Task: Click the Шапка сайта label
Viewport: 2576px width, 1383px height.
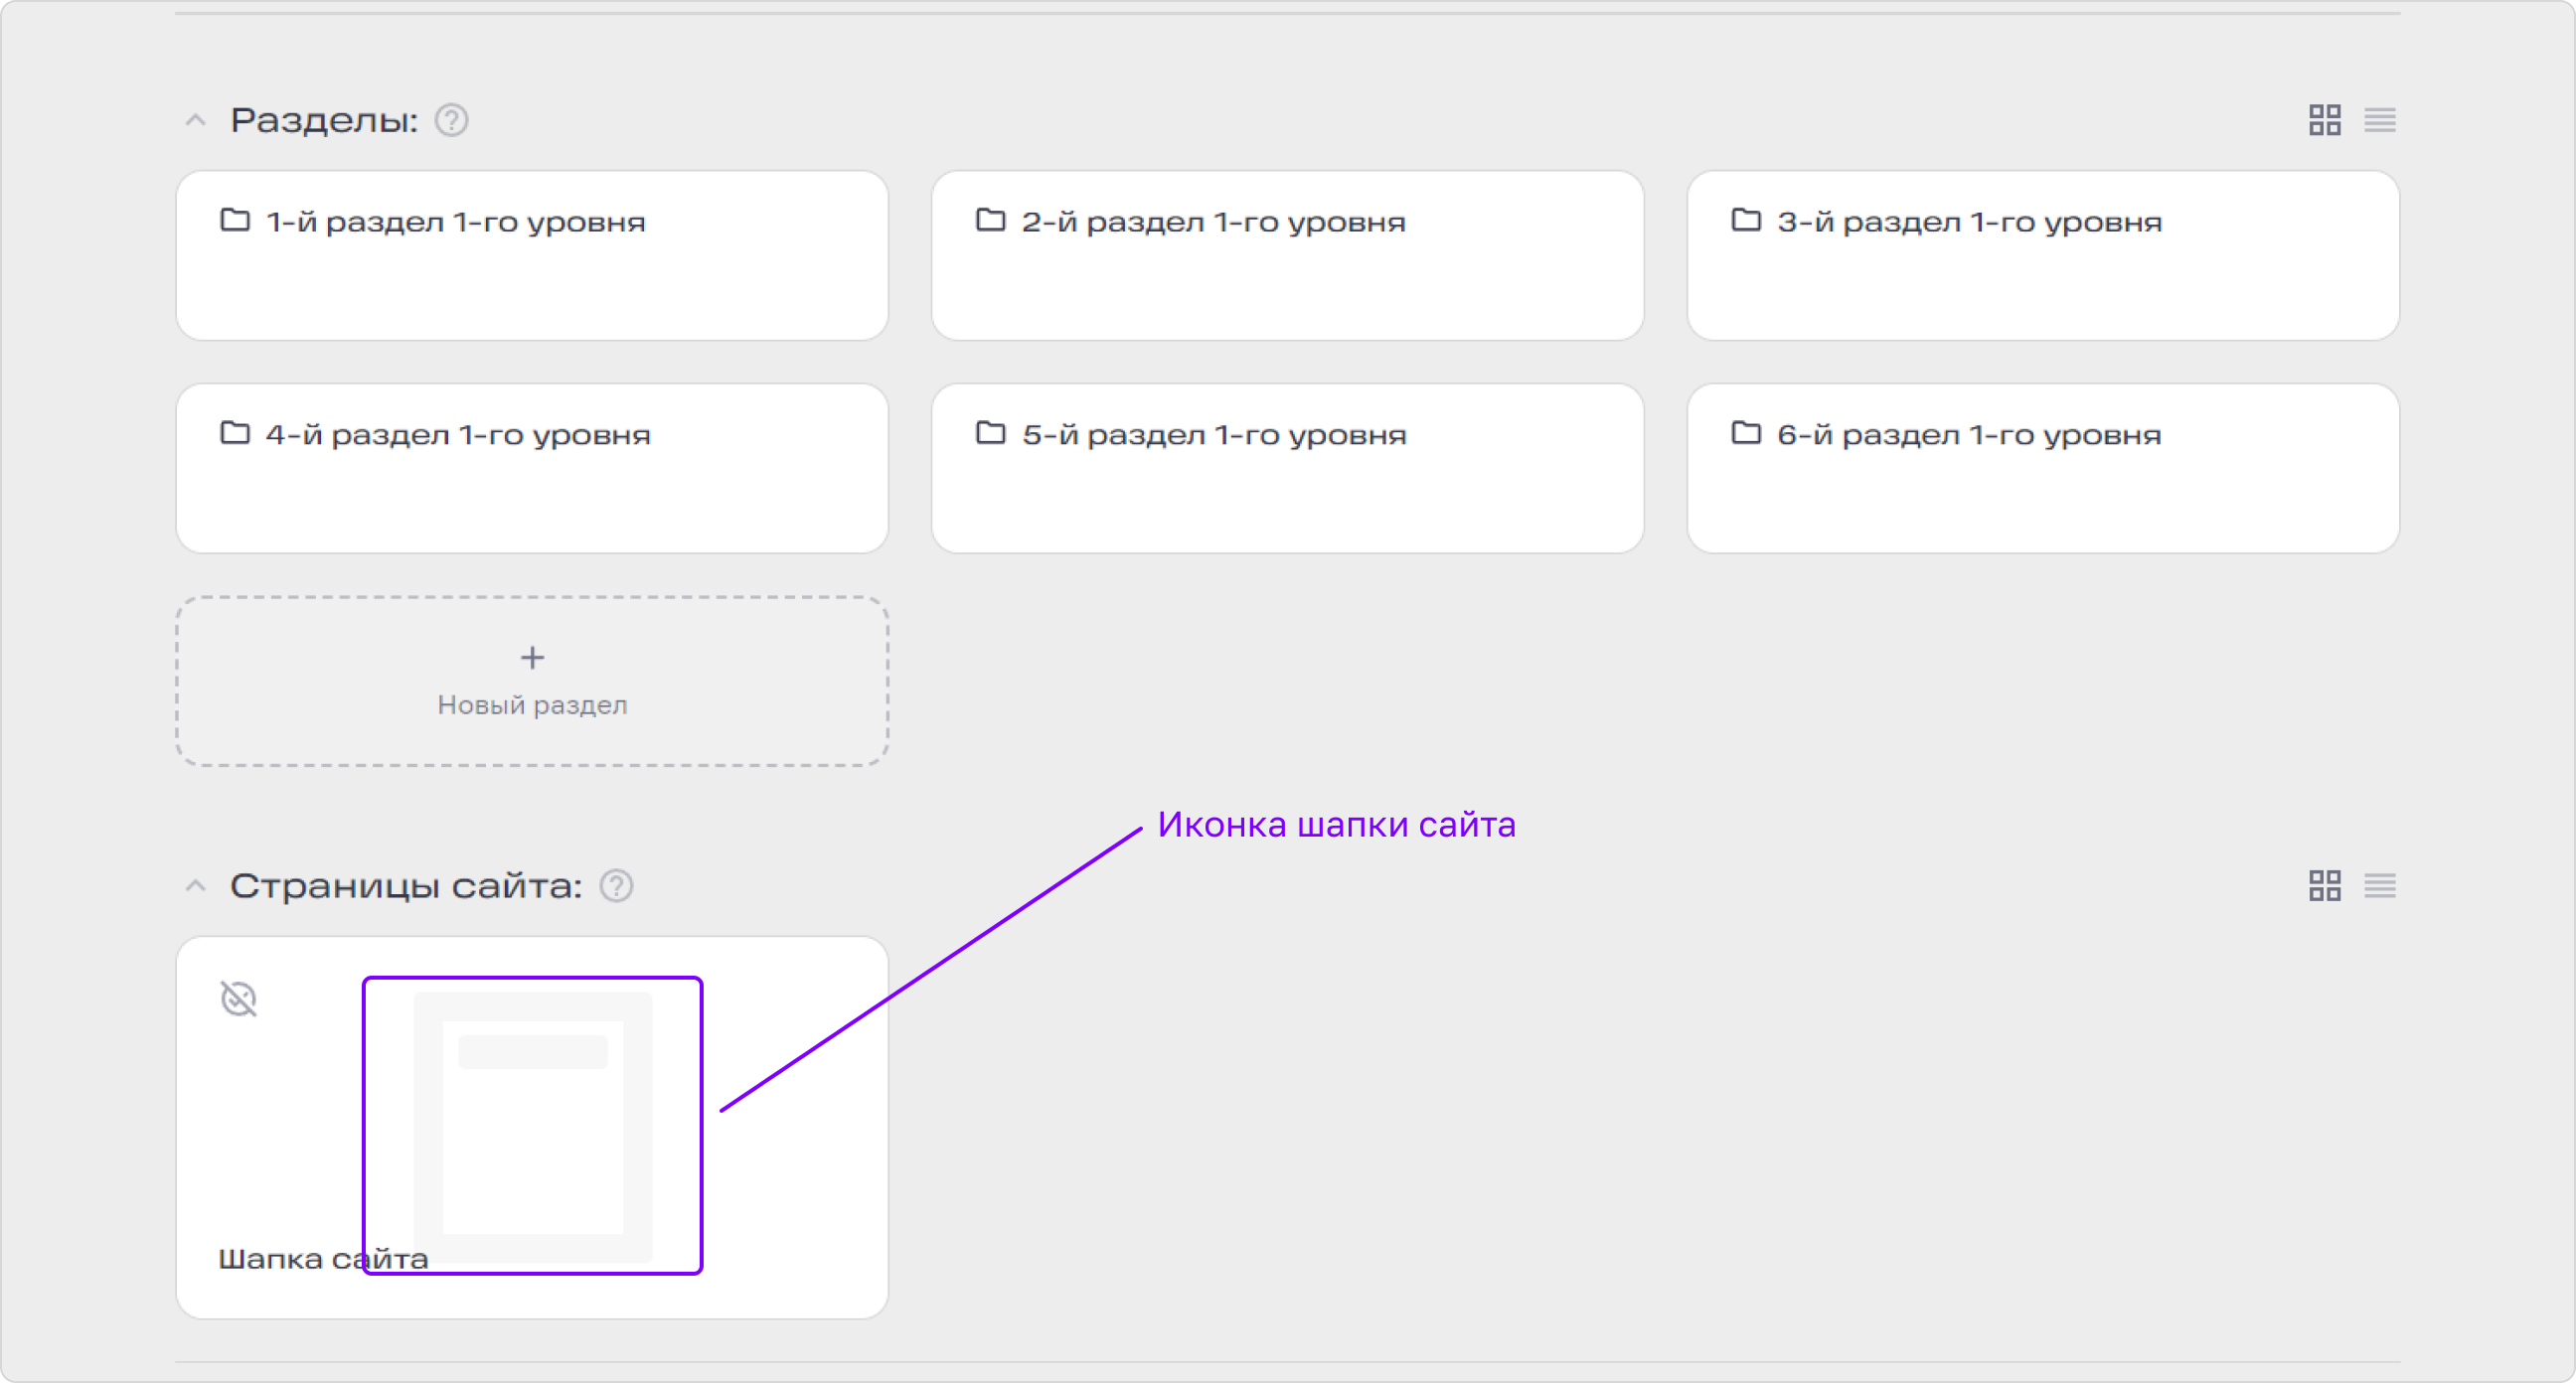Action: [x=323, y=1260]
